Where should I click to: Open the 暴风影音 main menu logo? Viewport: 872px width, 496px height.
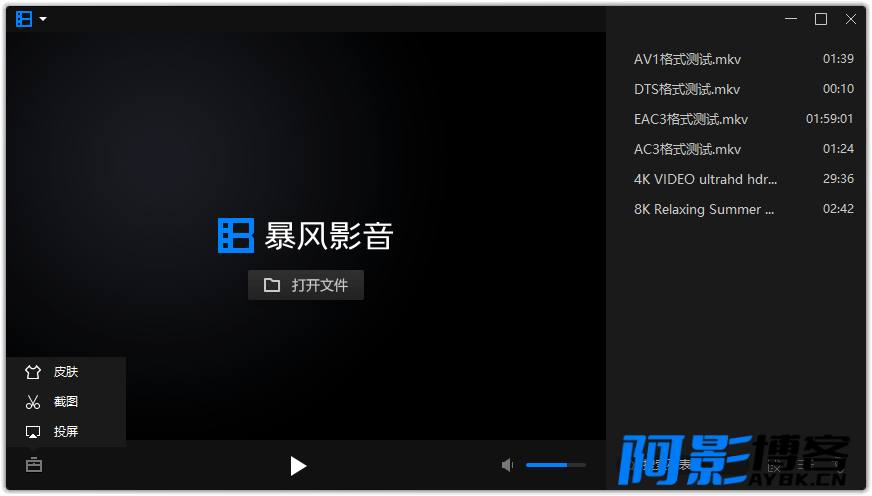[24, 19]
